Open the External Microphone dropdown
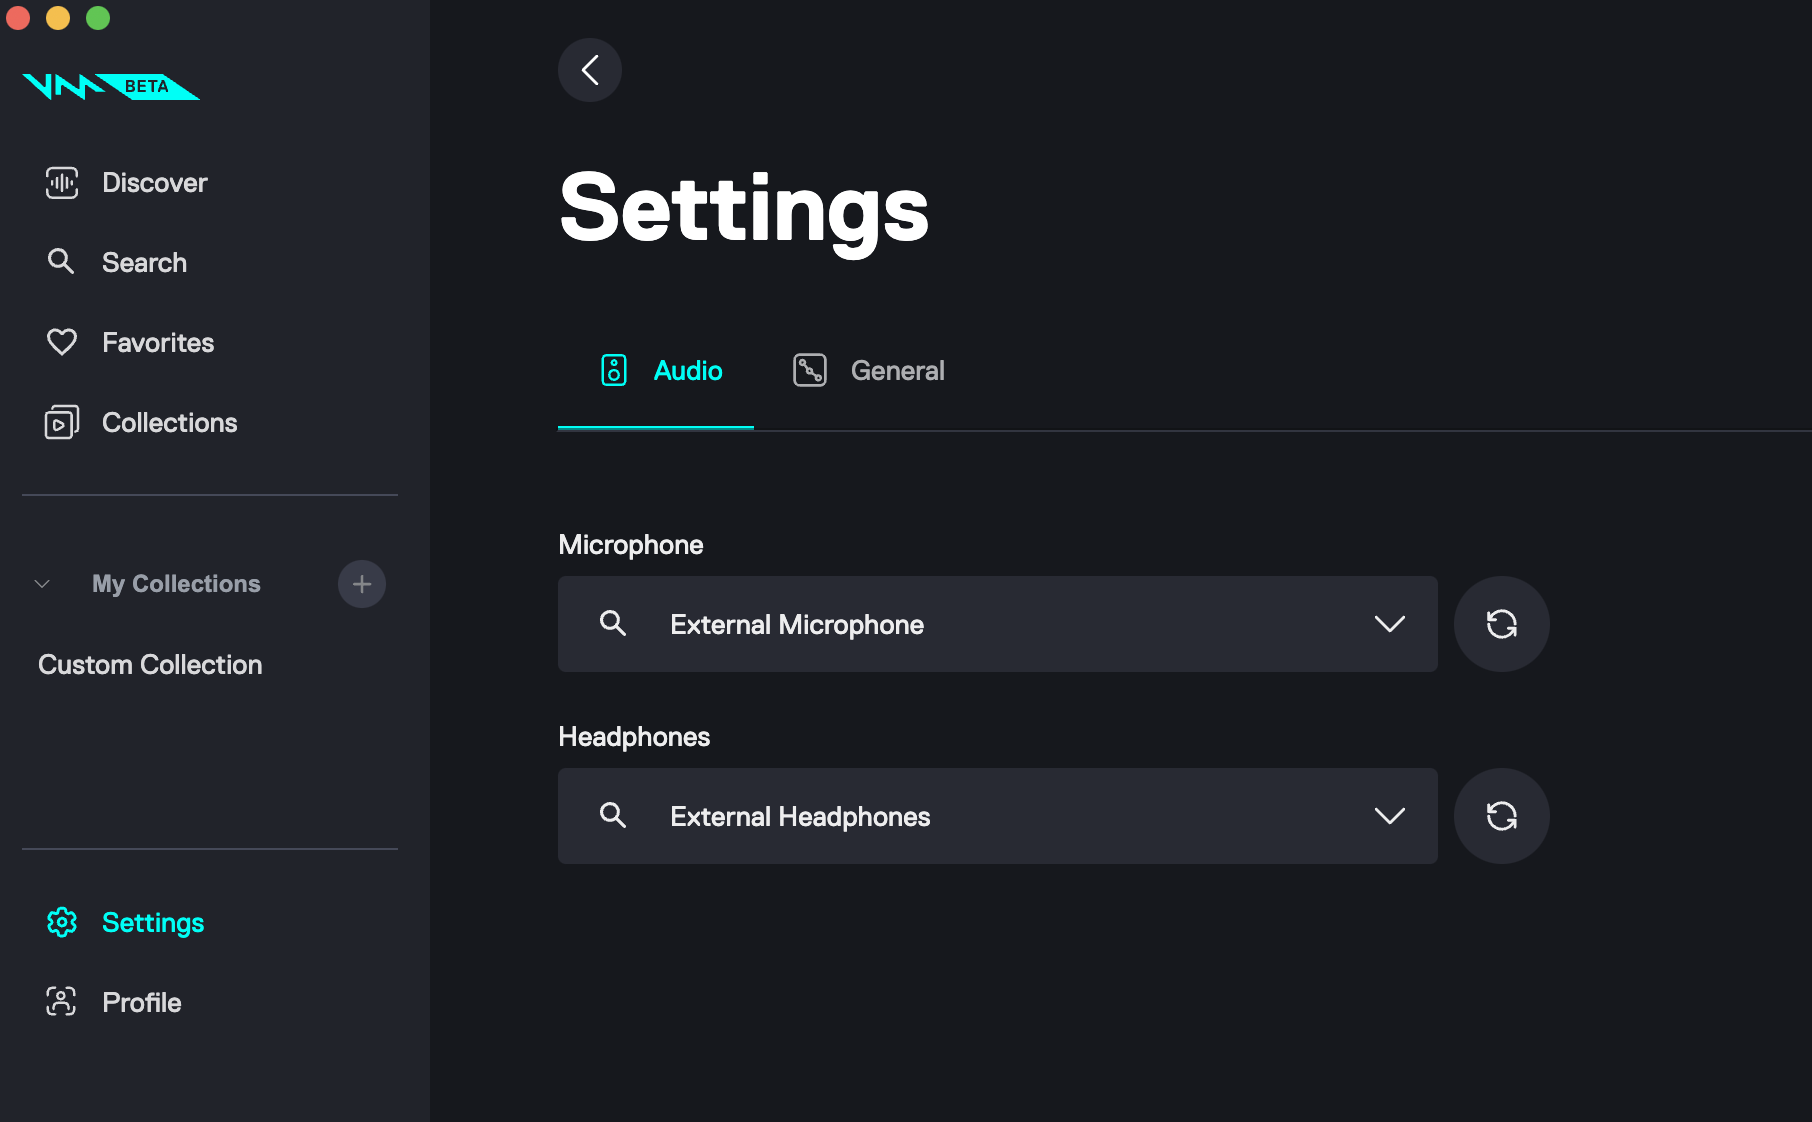 point(1389,624)
